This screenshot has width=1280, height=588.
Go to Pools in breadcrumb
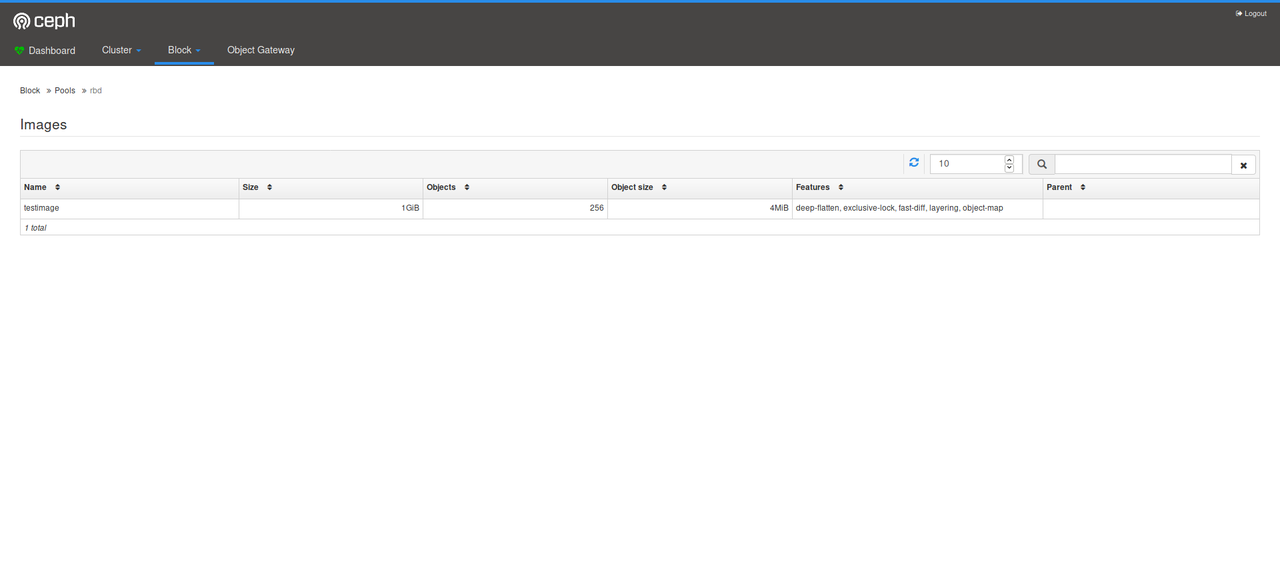click(65, 91)
